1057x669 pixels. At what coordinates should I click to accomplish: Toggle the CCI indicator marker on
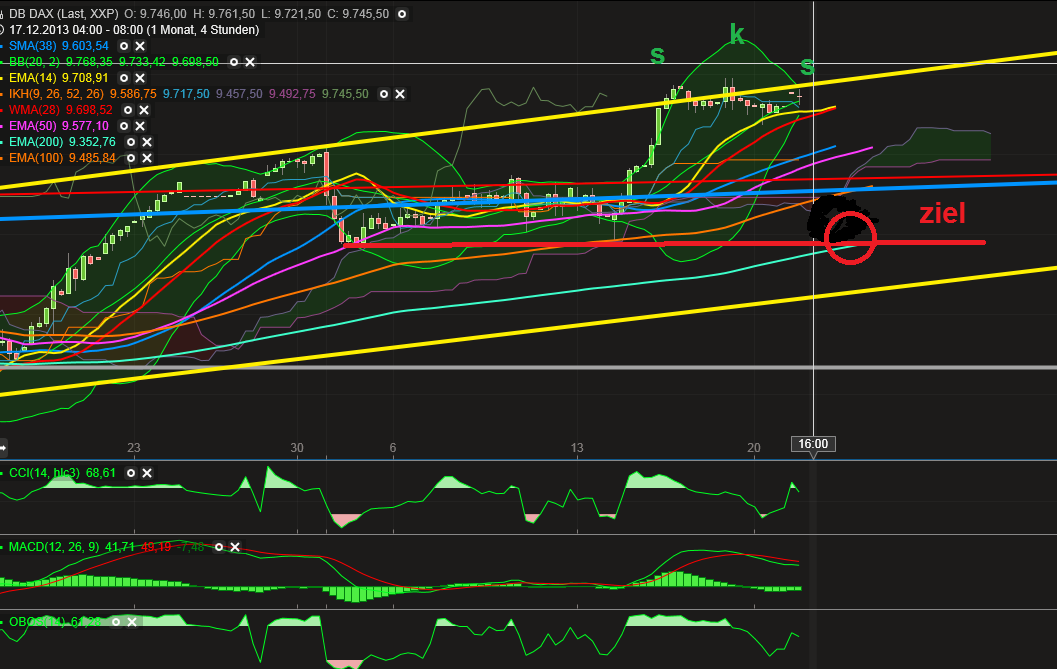pos(2,473)
